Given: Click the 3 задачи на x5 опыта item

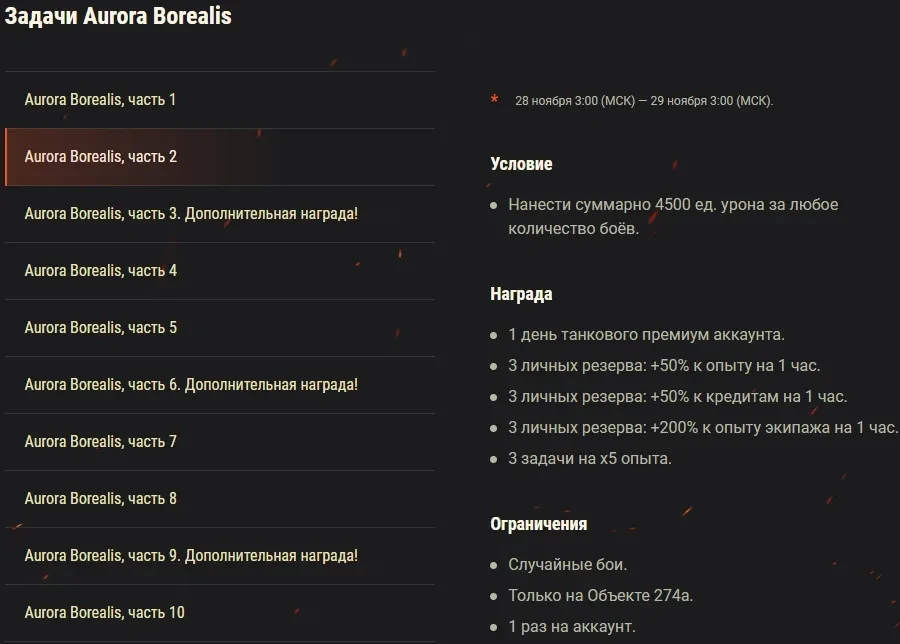Looking at the screenshot, I should point(590,459).
